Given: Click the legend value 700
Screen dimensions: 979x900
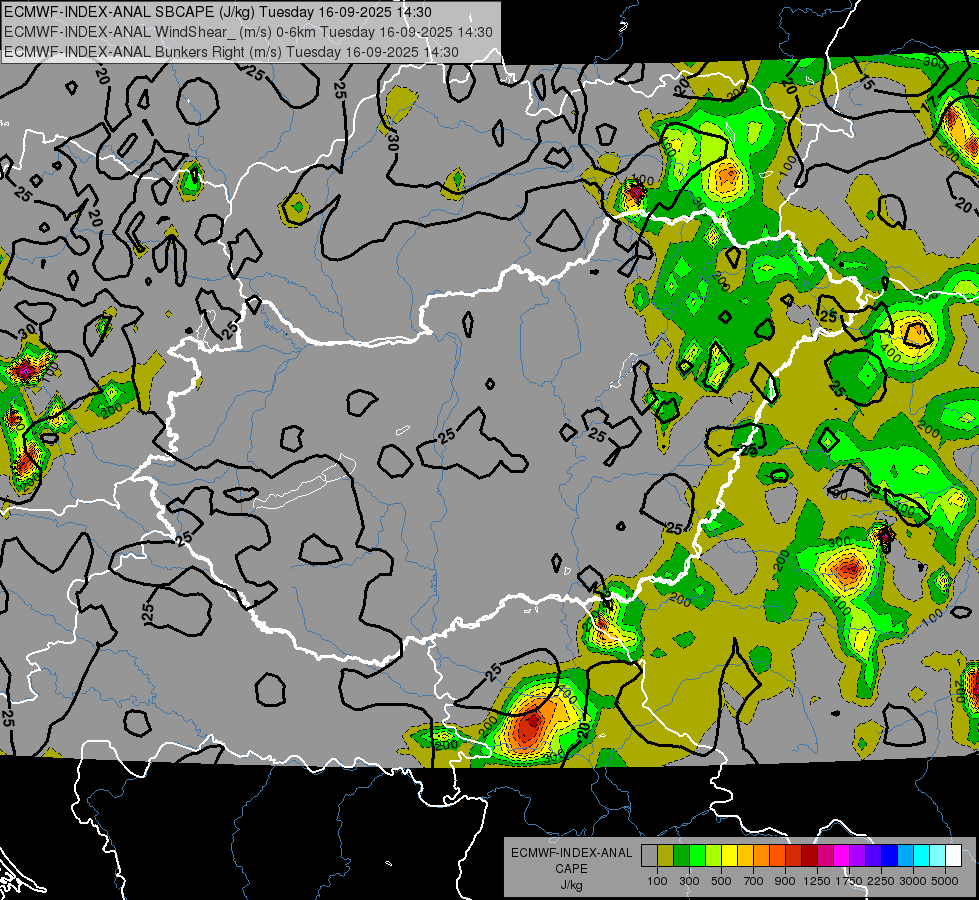Looking at the screenshot, I should pyautogui.click(x=754, y=881).
